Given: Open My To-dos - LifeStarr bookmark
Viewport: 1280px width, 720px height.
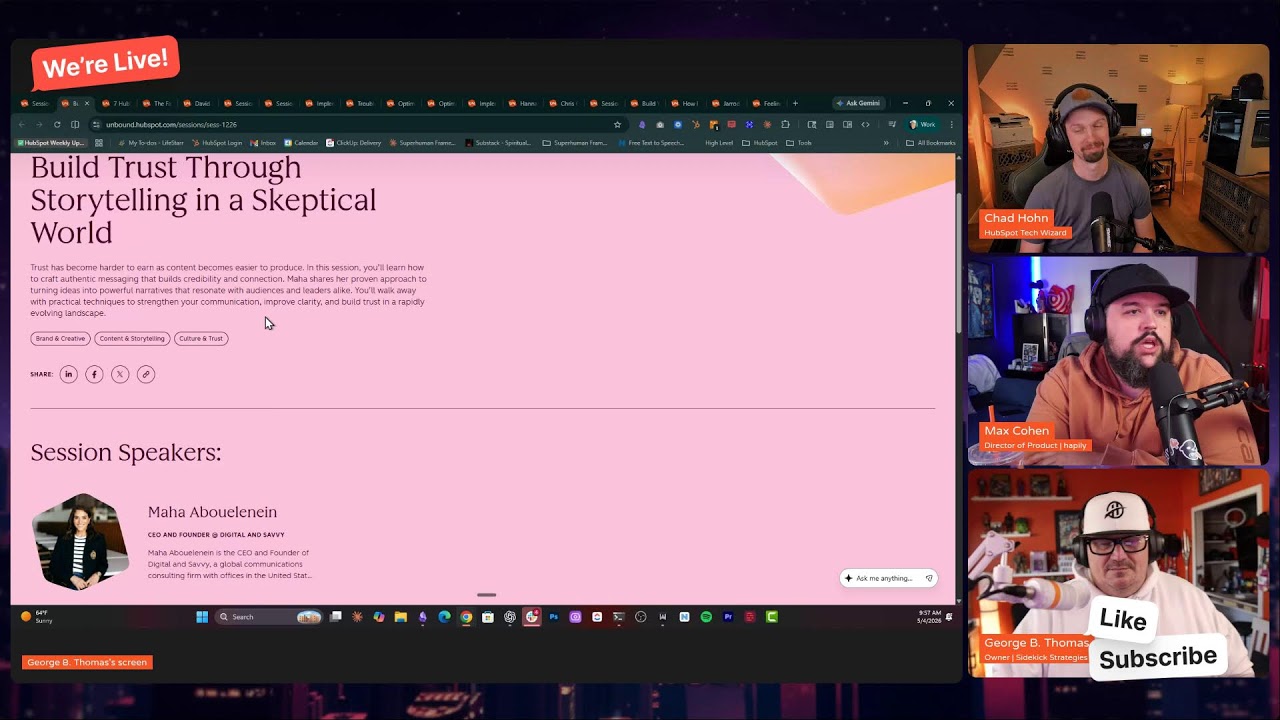Looking at the screenshot, I should pos(151,143).
